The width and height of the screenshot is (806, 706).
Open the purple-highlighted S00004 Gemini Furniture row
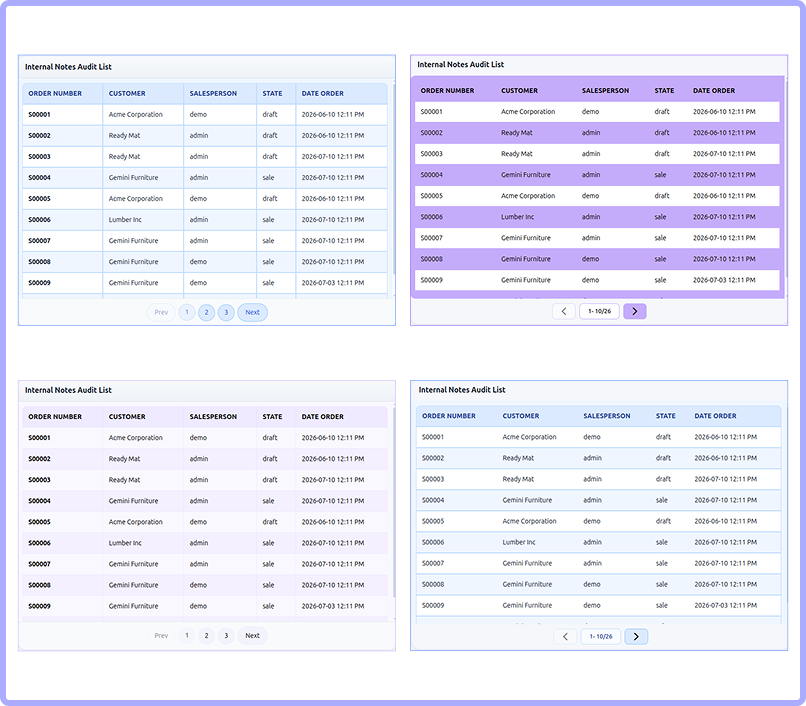click(597, 175)
